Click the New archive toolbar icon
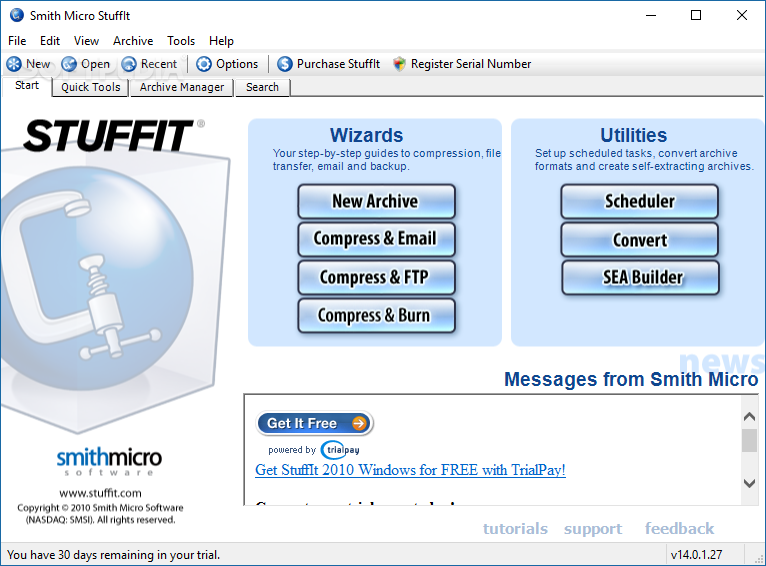Image resolution: width=766 pixels, height=566 pixels. point(14,64)
